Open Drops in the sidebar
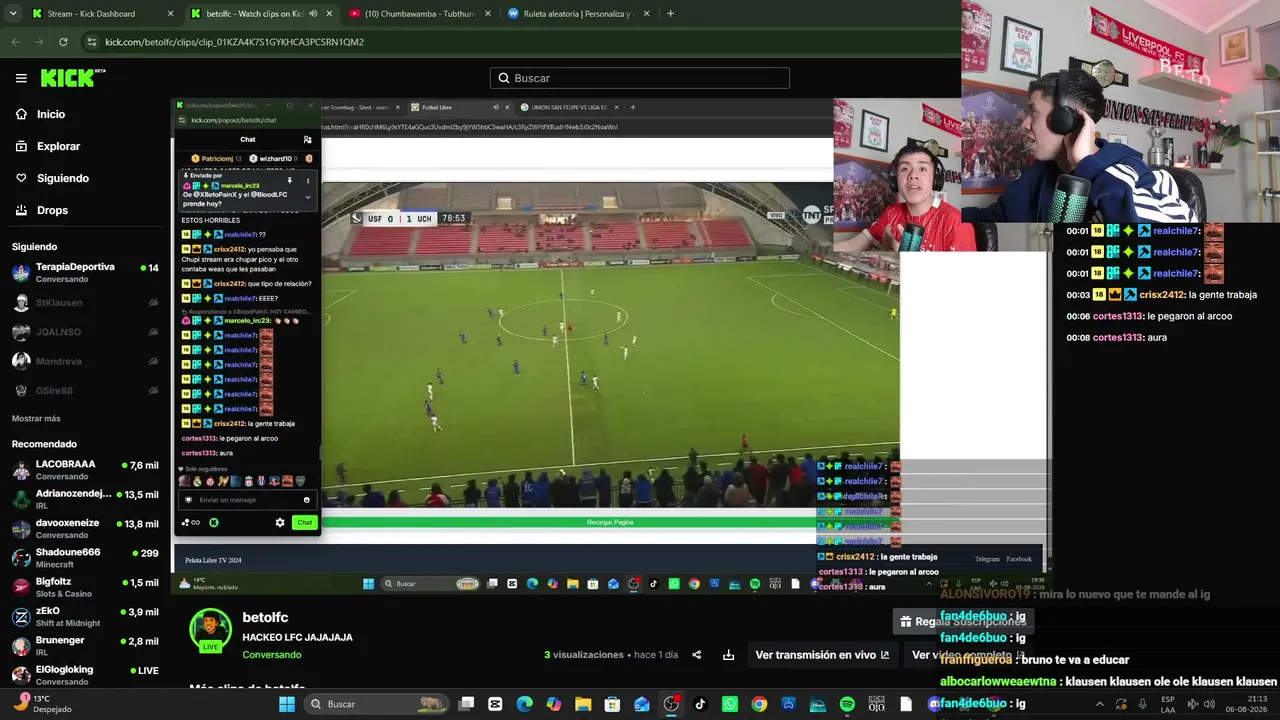The image size is (1280, 720). click(52, 210)
